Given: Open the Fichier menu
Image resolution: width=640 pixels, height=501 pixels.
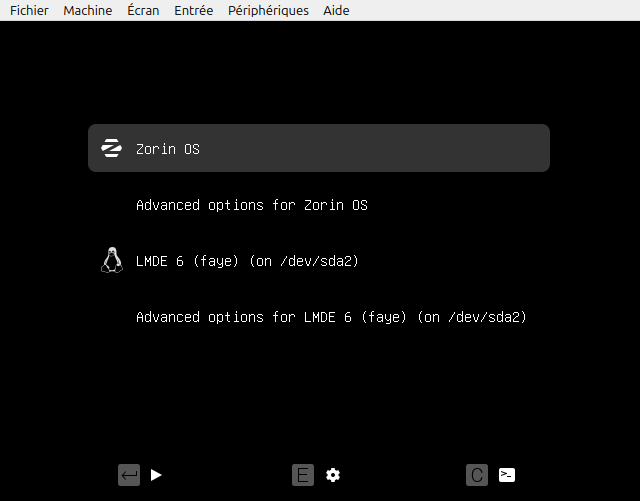Looking at the screenshot, I should tap(29, 10).
